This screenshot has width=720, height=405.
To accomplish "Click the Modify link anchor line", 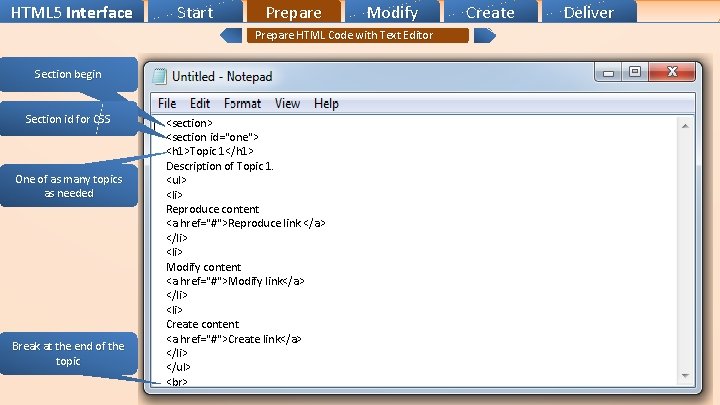I will tap(235, 281).
